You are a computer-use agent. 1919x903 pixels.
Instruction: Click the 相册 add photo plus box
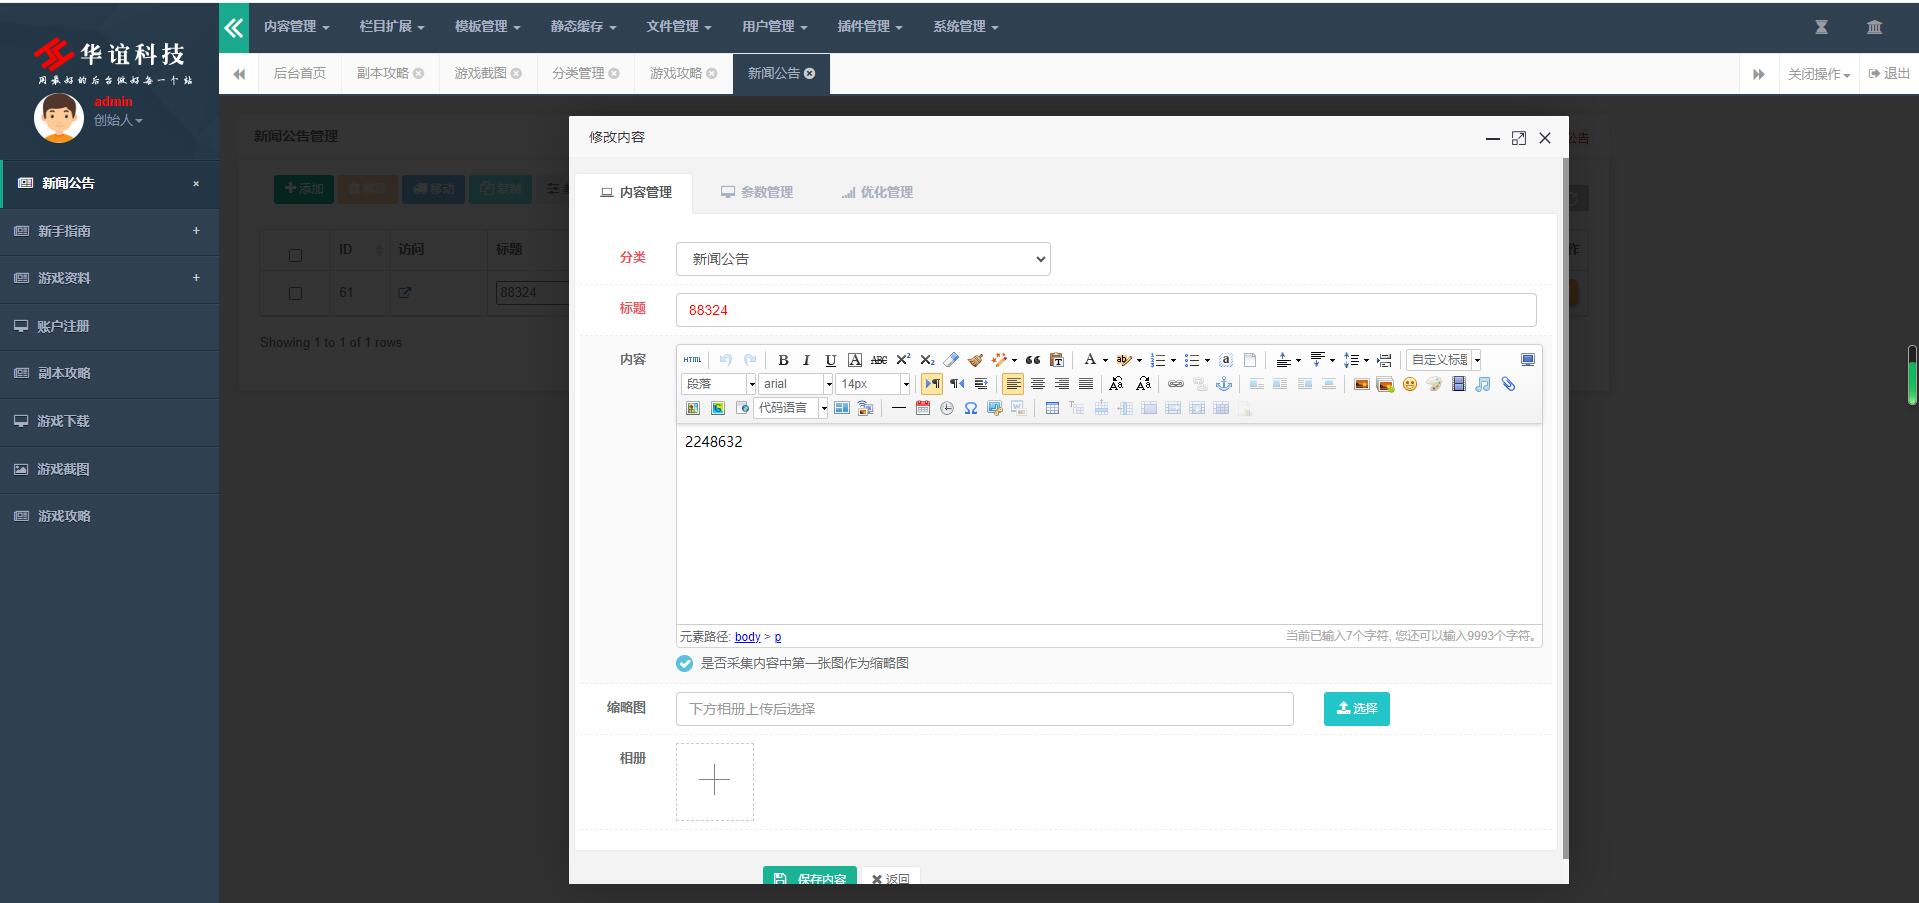714,781
